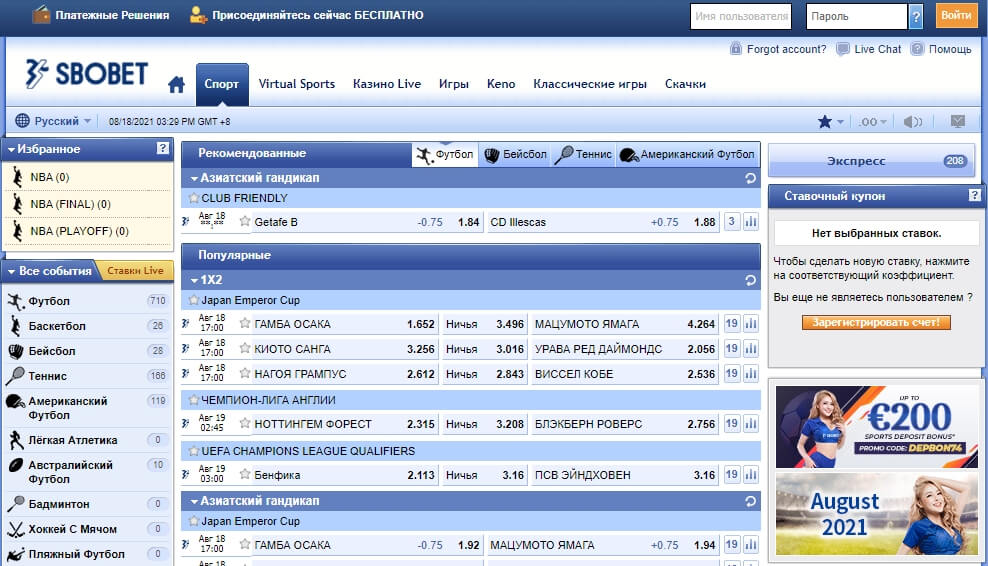Collapse the Избранное panel

point(11,150)
